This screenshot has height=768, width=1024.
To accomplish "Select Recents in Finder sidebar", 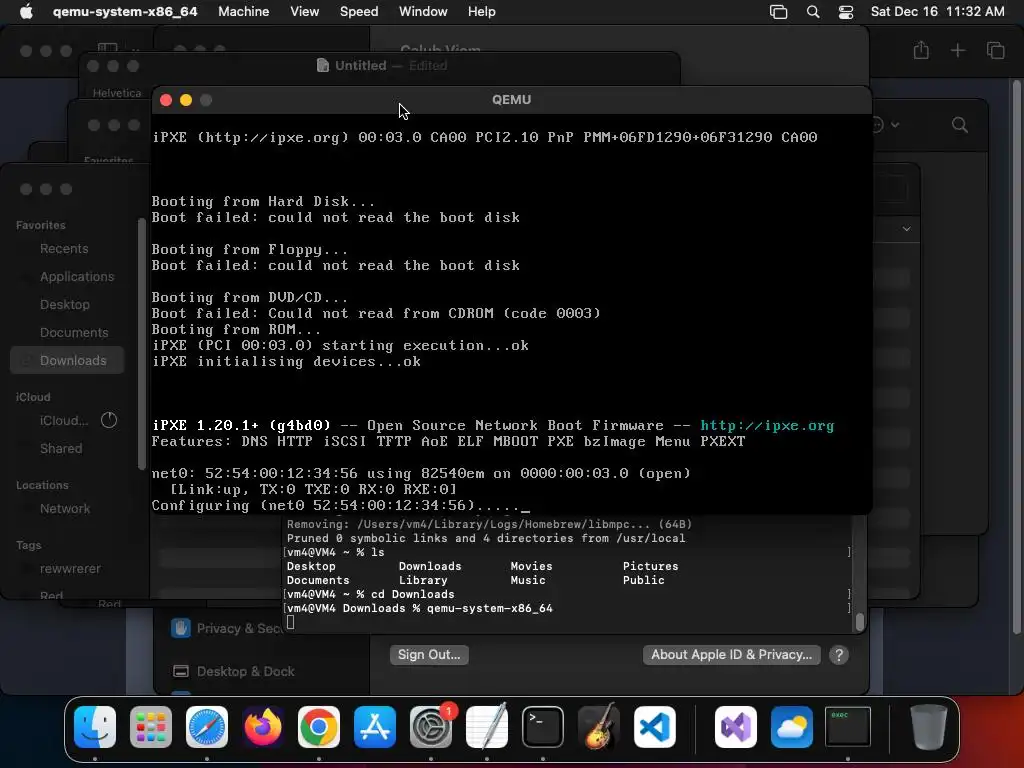I will coord(63,248).
